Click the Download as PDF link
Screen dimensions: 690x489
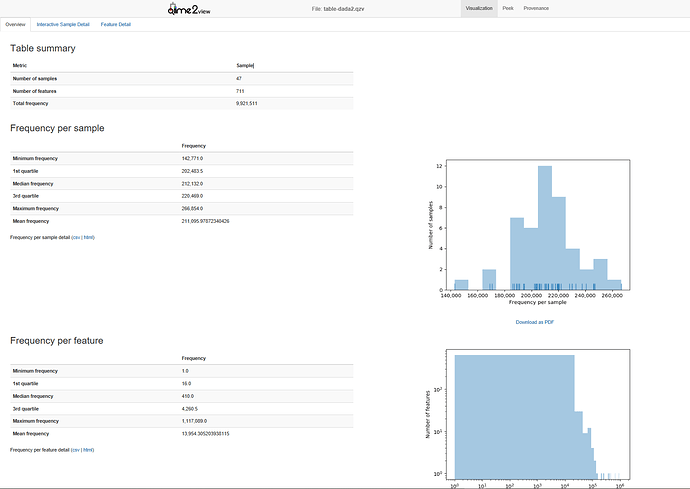coord(535,322)
